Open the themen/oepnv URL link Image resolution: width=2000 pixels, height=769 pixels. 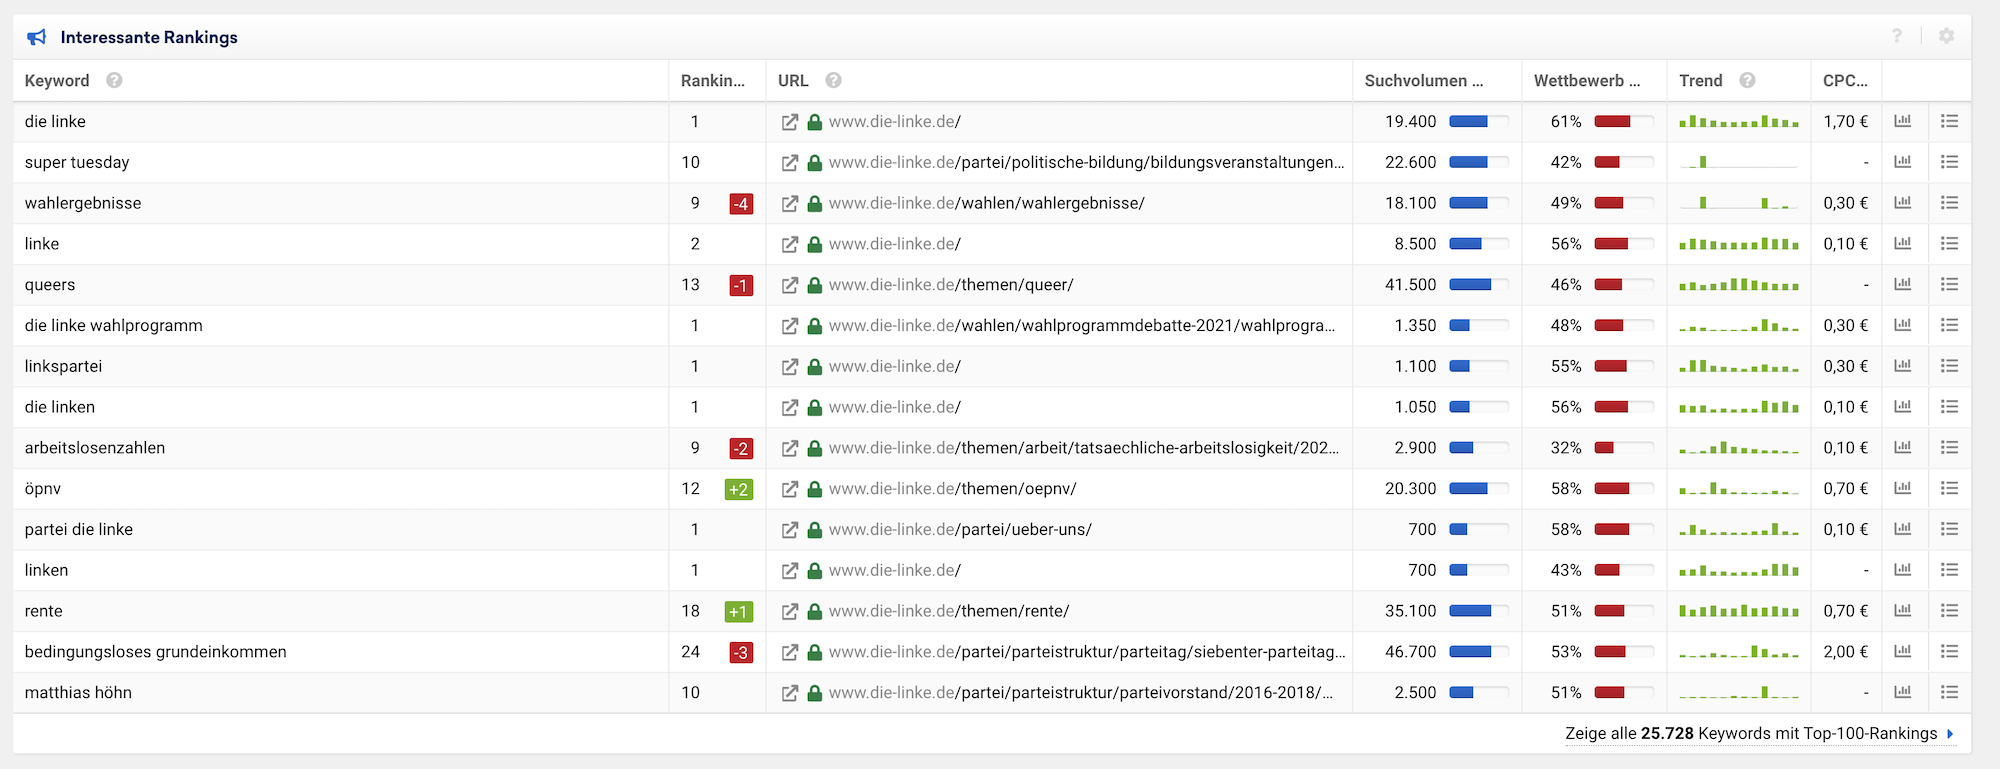coord(953,488)
